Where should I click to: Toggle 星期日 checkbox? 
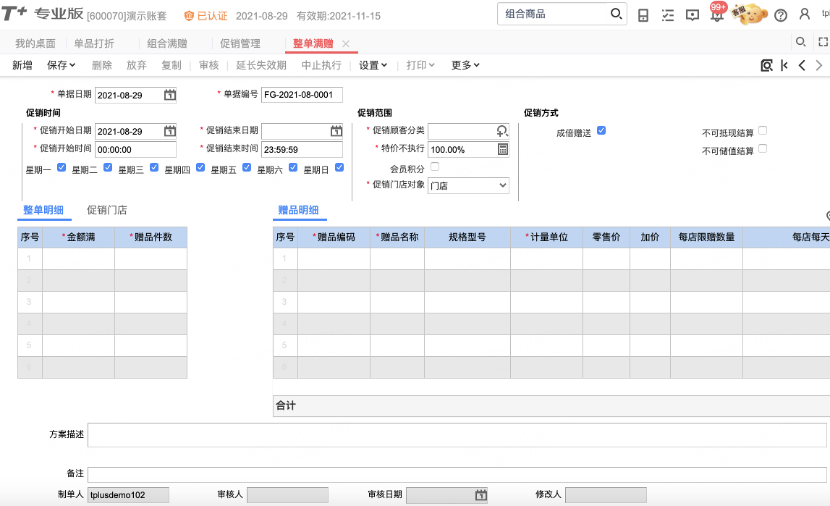tap(339, 167)
